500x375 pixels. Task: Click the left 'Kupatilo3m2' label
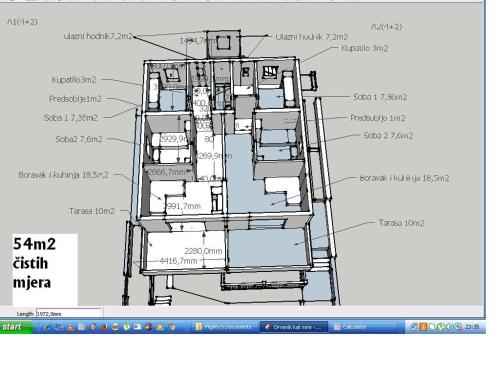point(74,80)
